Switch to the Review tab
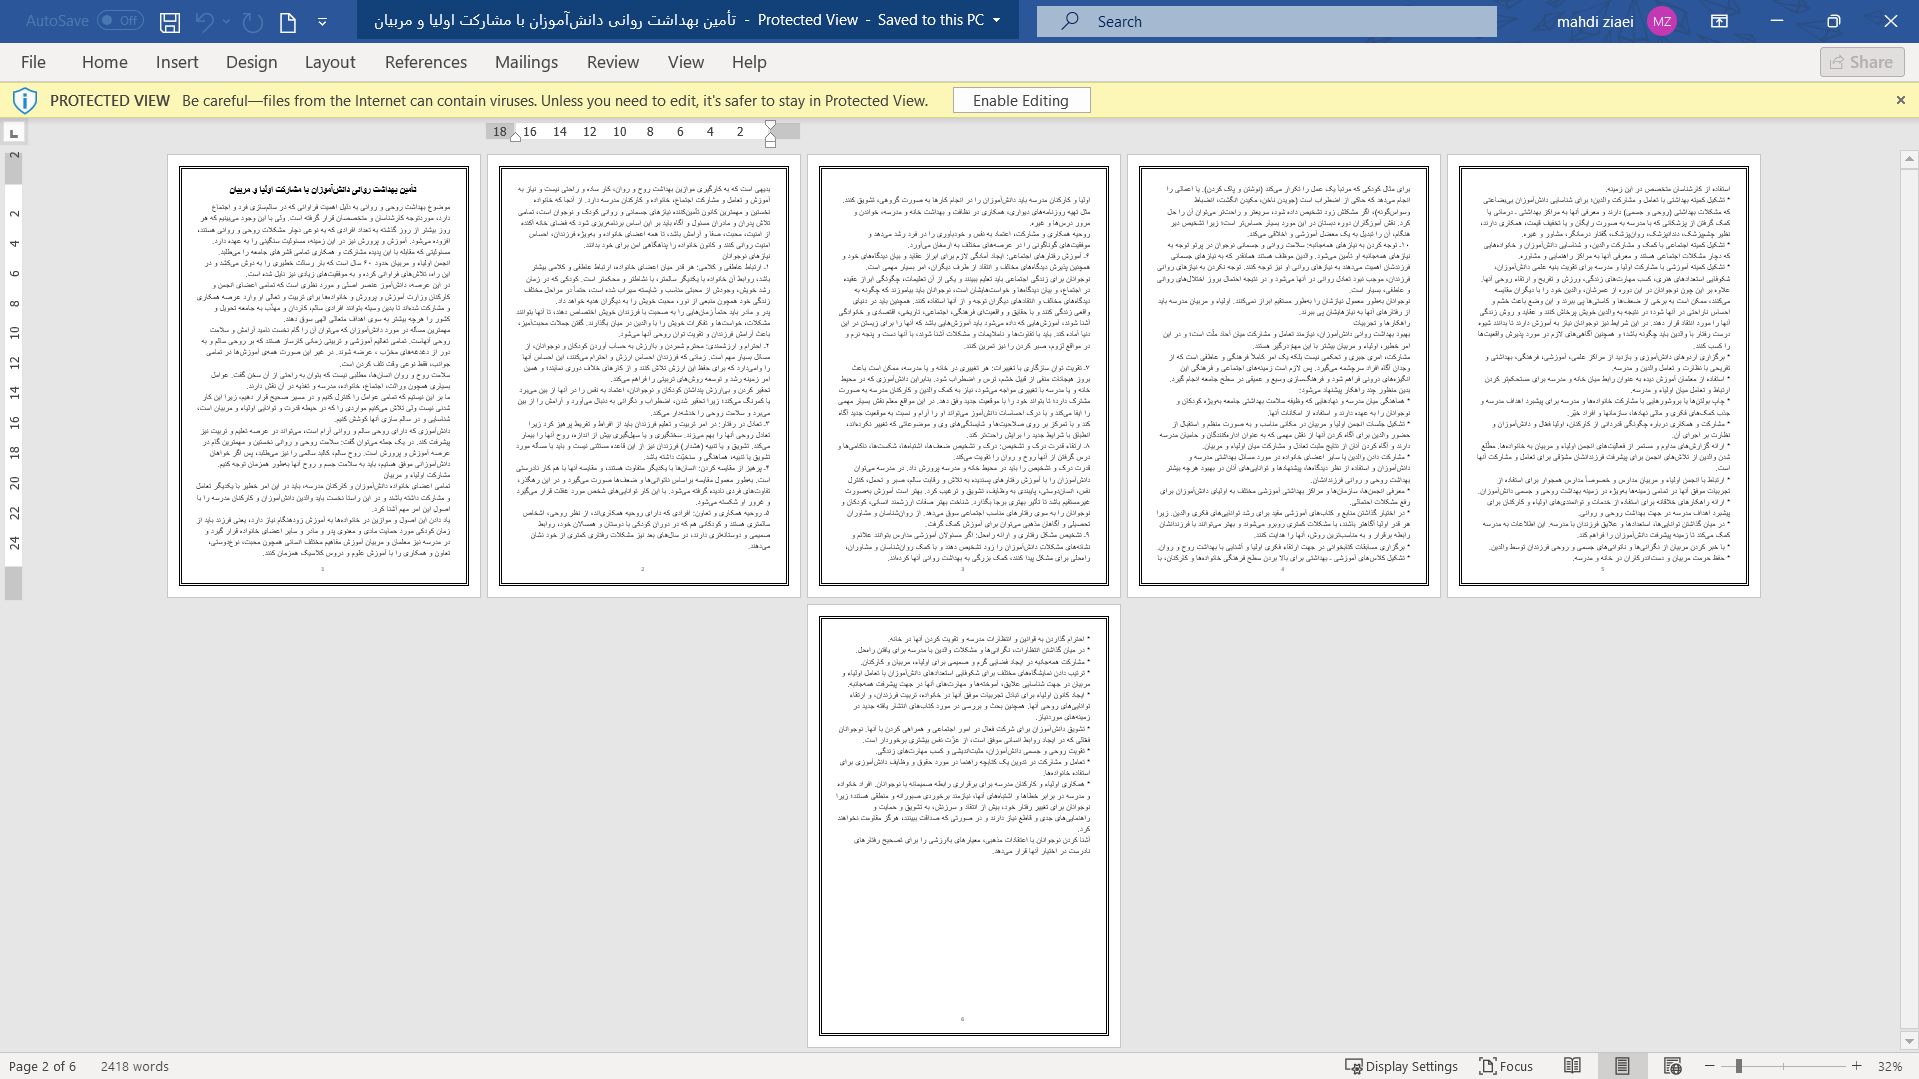The image size is (1919, 1079). 613,62
